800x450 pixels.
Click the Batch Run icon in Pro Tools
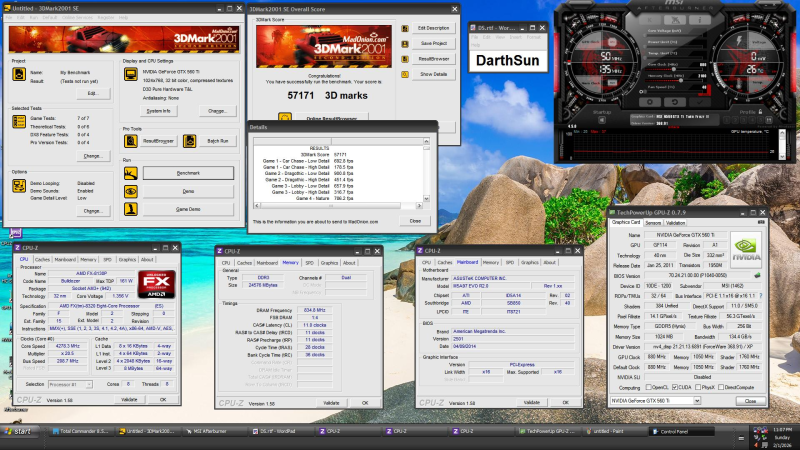[189, 141]
